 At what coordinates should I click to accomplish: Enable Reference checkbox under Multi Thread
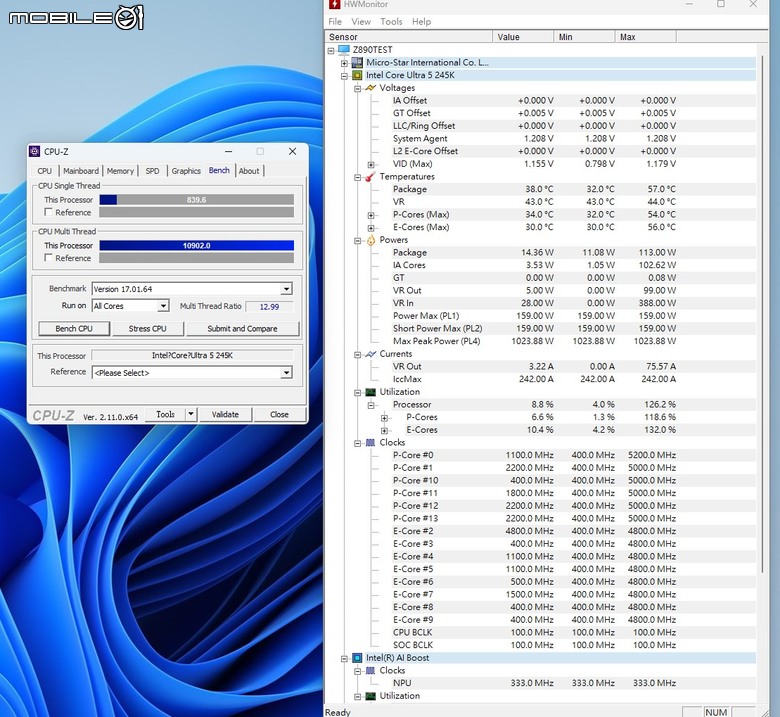(x=48, y=258)
